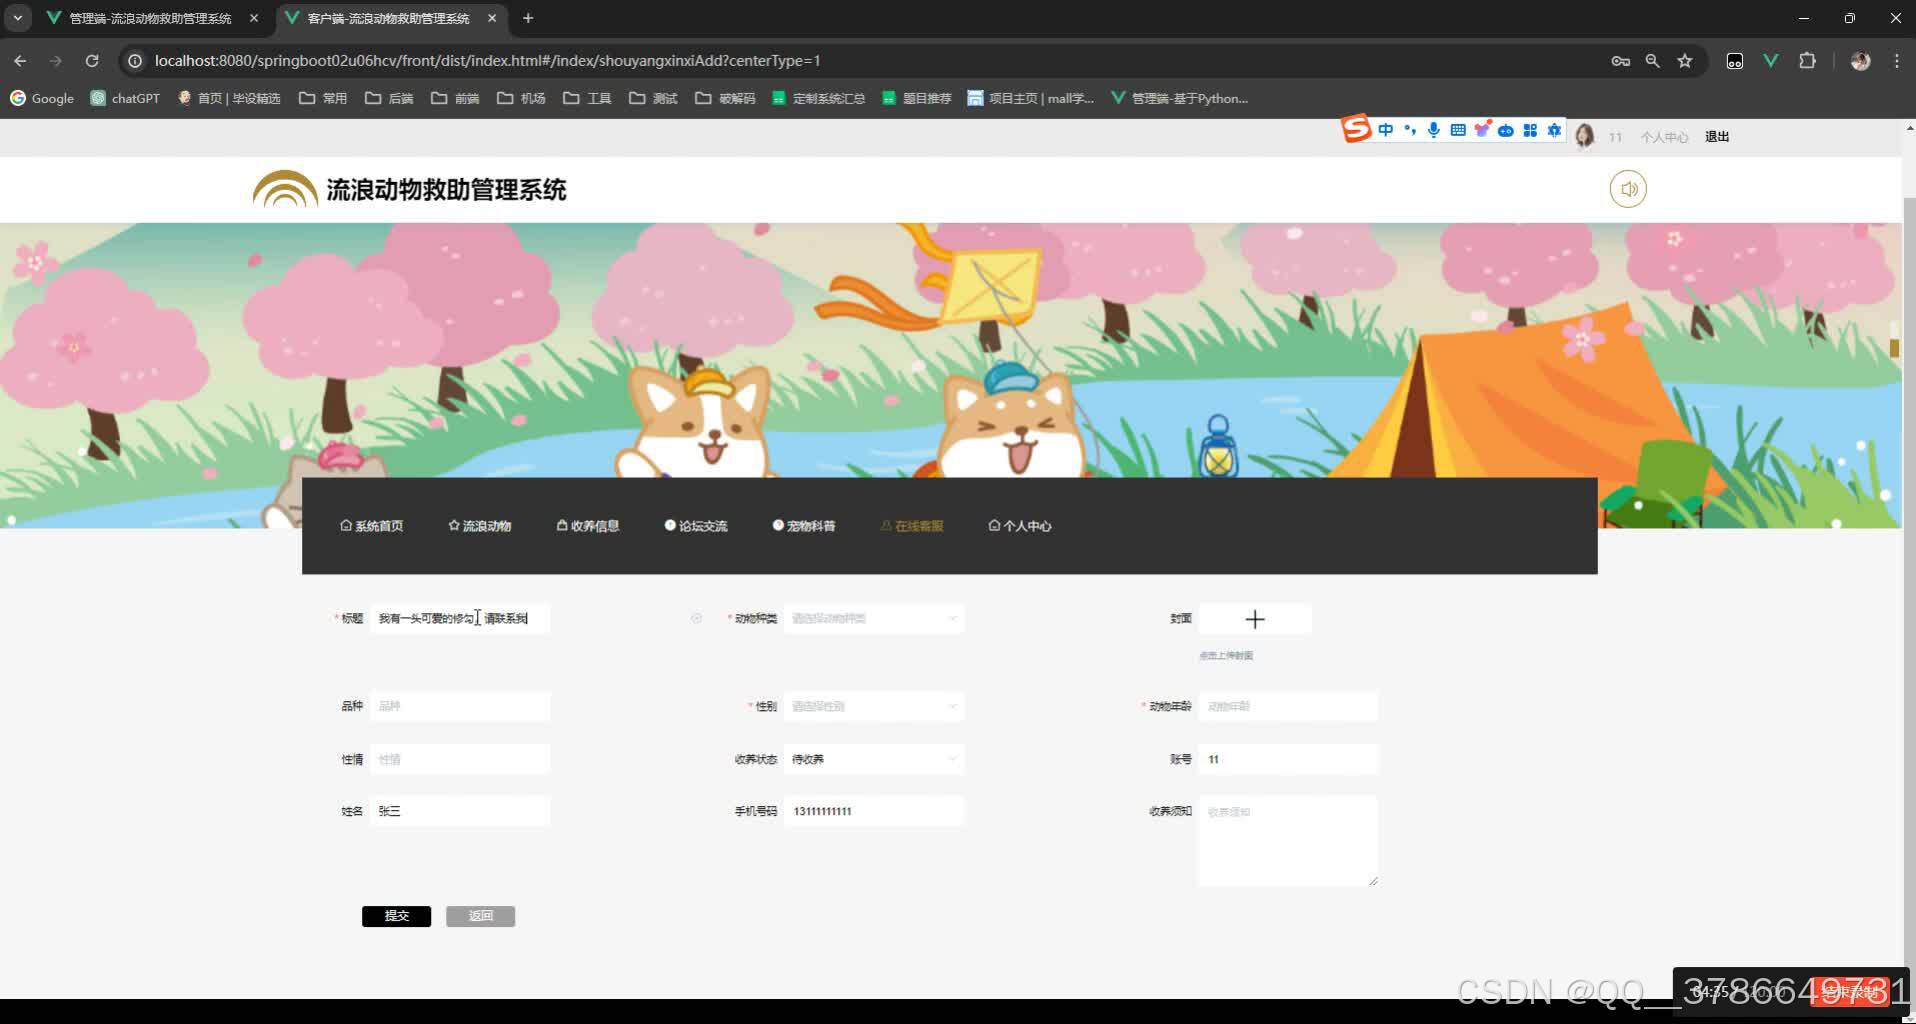The height and width of the screenshot is (1024, 1916).
Task: Open Chrome extensions puzzle icon
Action: pos(1807,61)
